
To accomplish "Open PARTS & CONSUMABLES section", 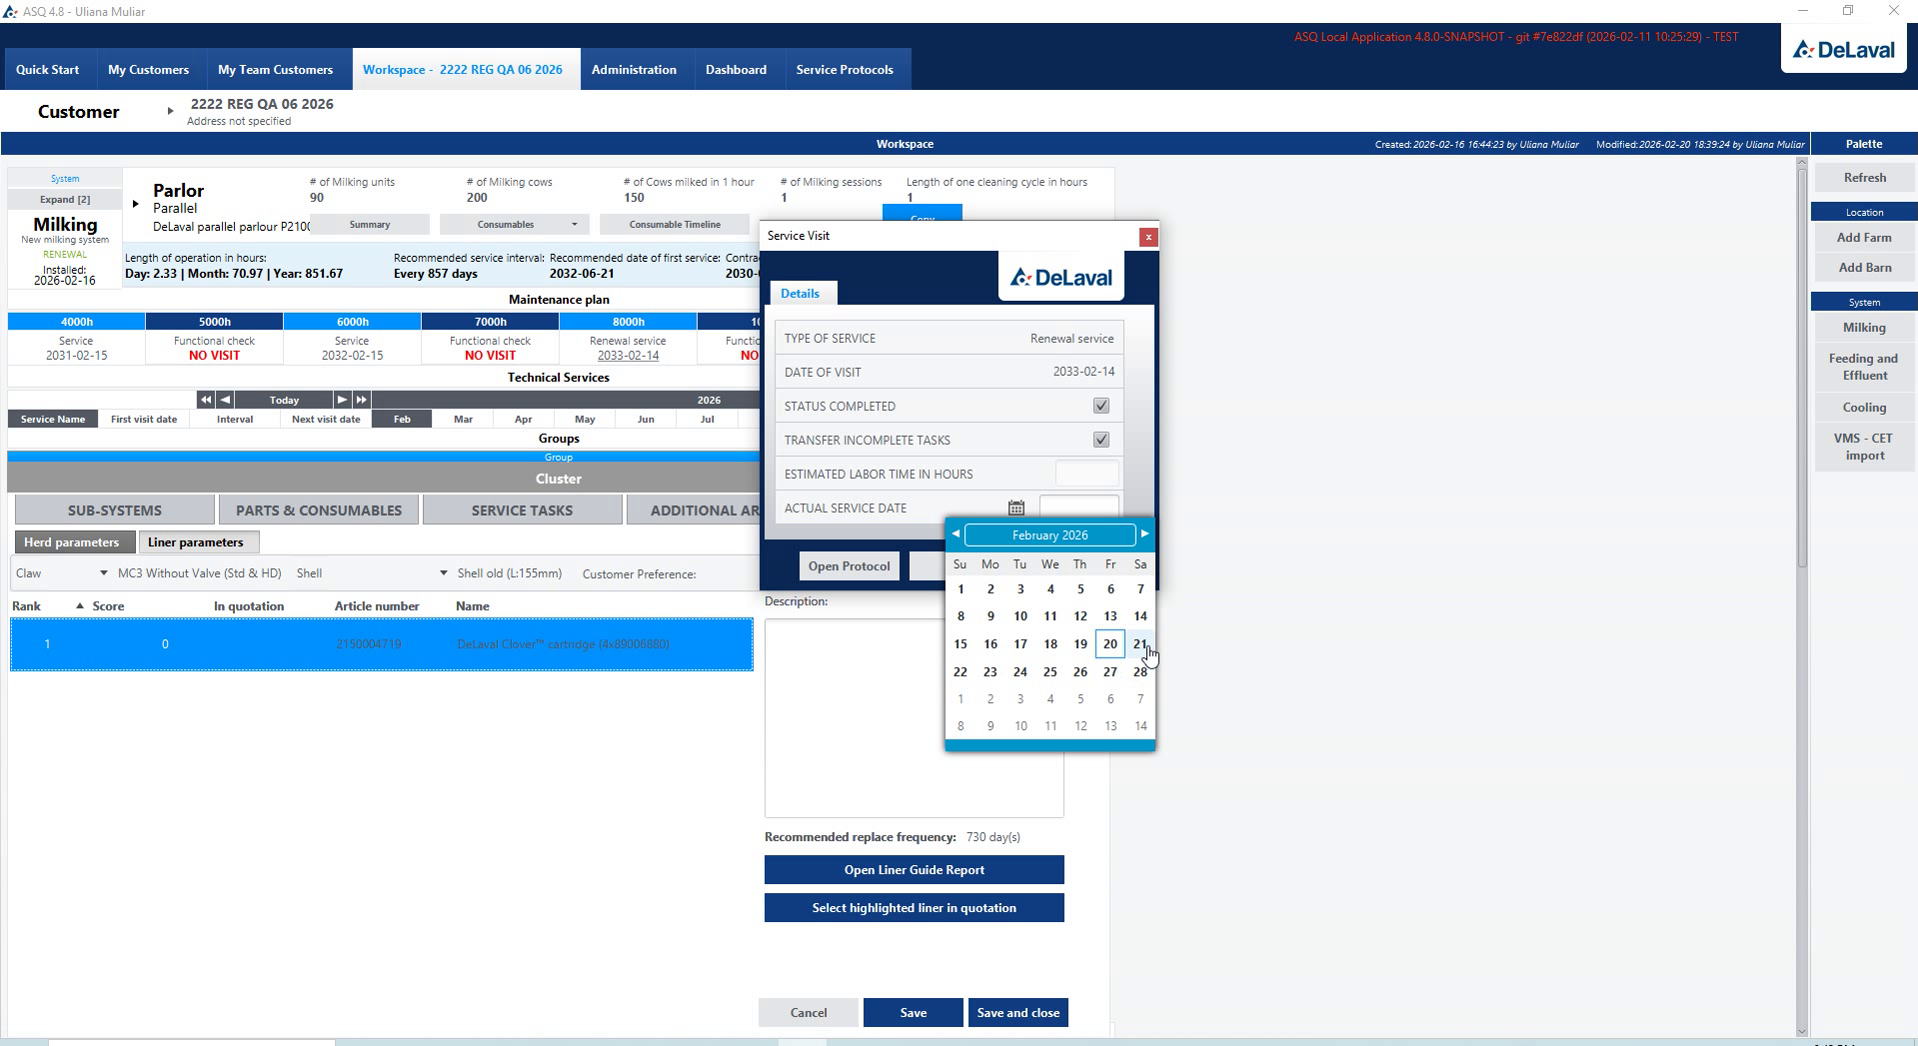I will 319,510.
